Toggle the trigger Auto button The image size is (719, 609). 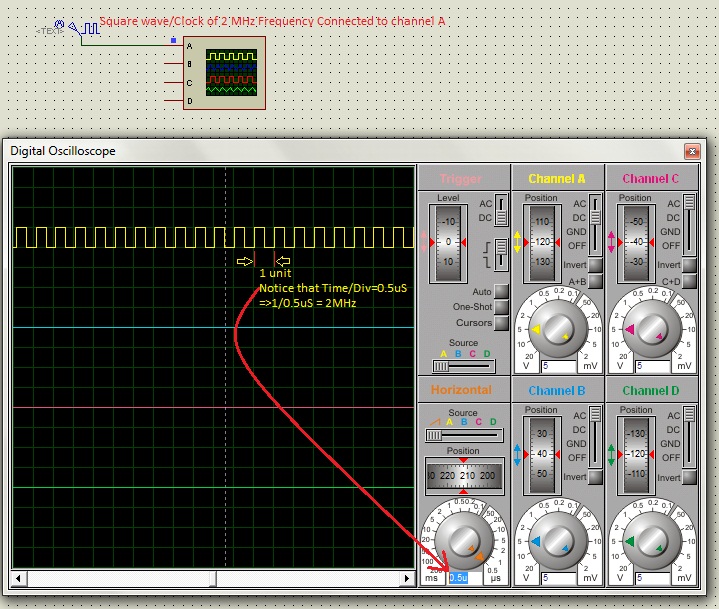(x=502, y=291)
